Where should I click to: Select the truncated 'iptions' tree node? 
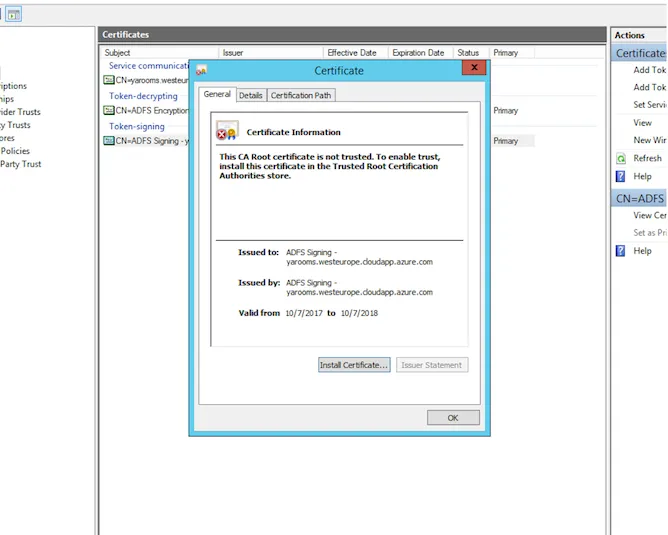pos(13,86)
